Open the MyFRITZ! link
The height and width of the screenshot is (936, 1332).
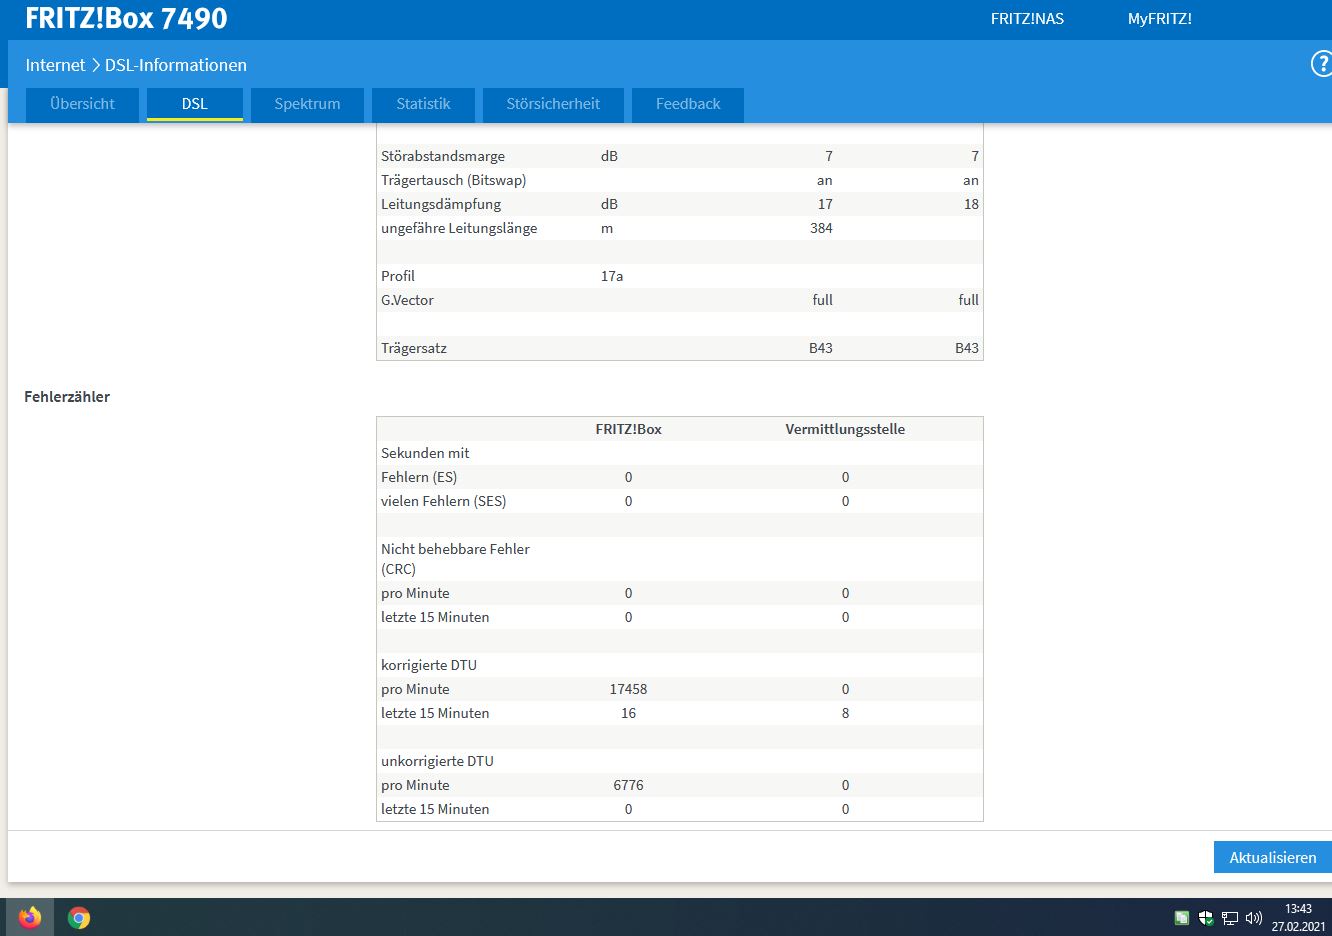click(x=1160, y=19)
